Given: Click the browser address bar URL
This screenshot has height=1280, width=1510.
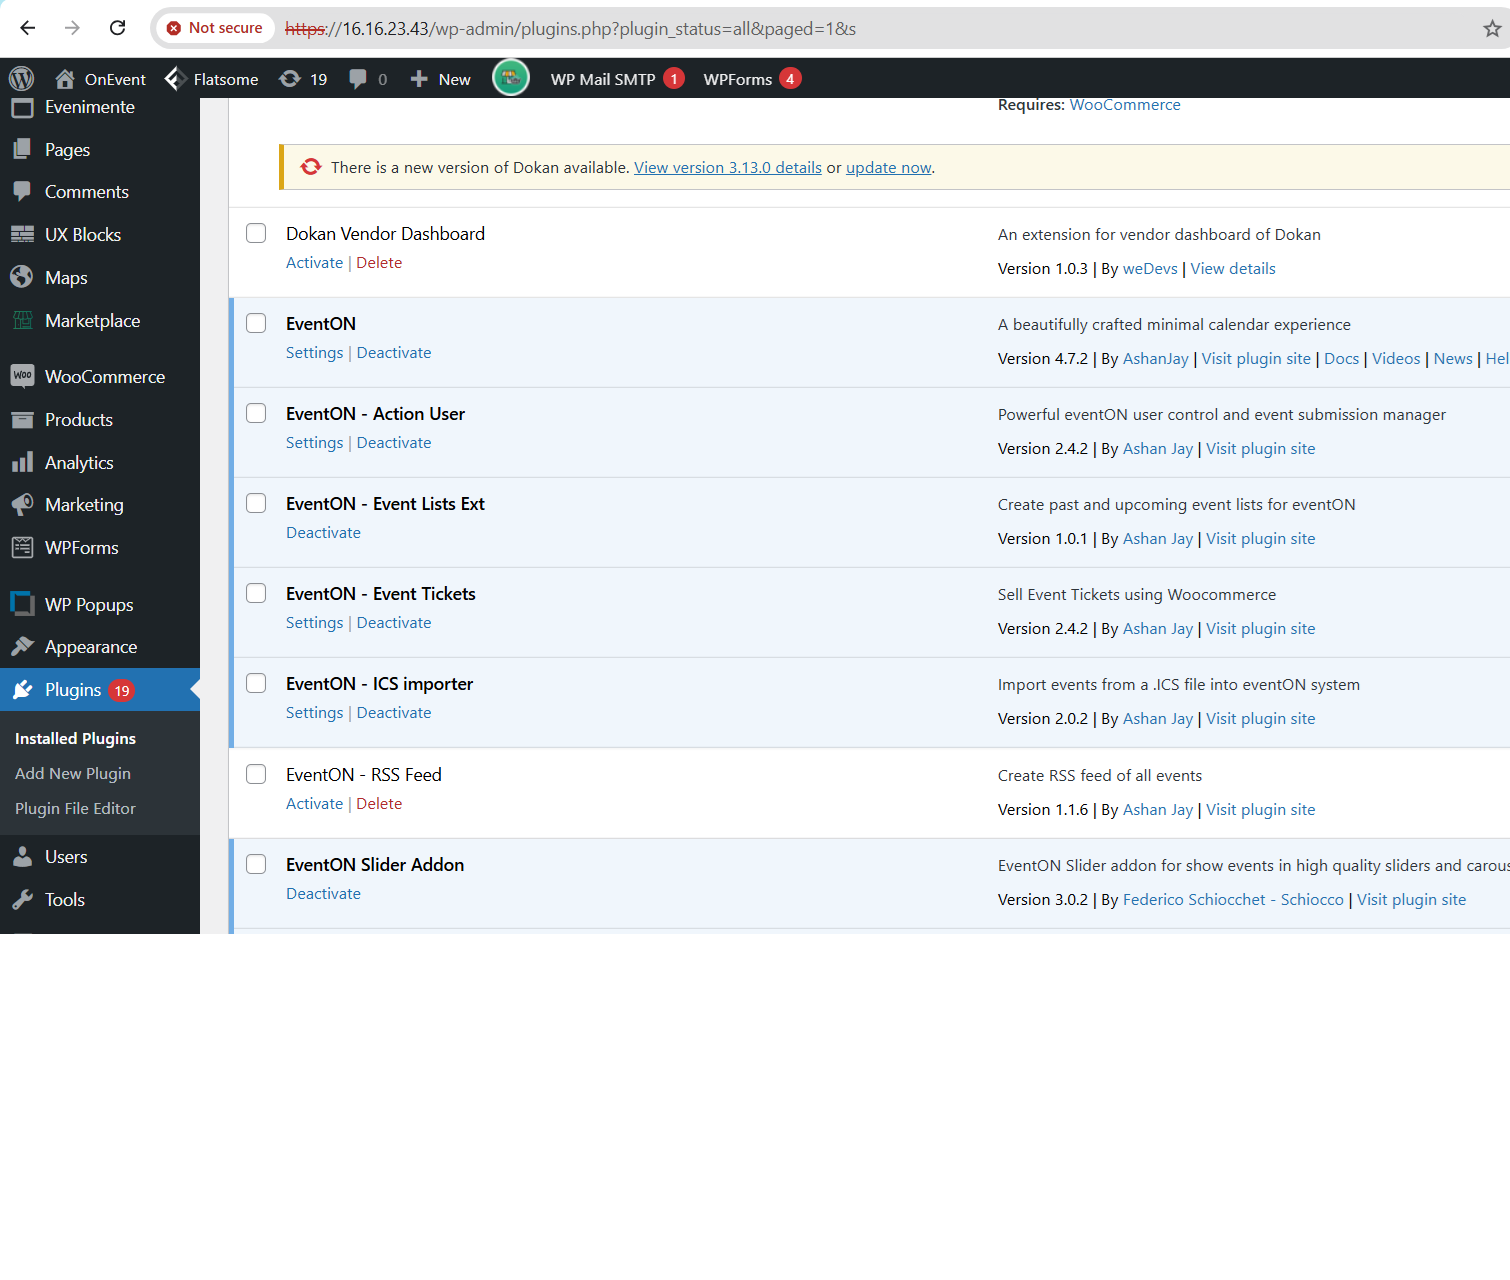Looking at the screenshot, I should [x=570, y=29].
